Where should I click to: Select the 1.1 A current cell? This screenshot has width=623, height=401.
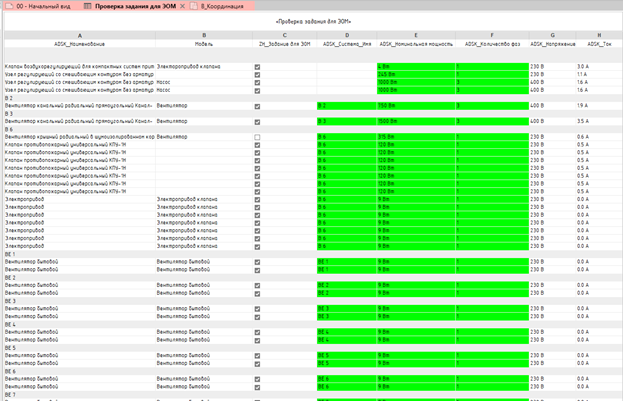click(599, 74)
